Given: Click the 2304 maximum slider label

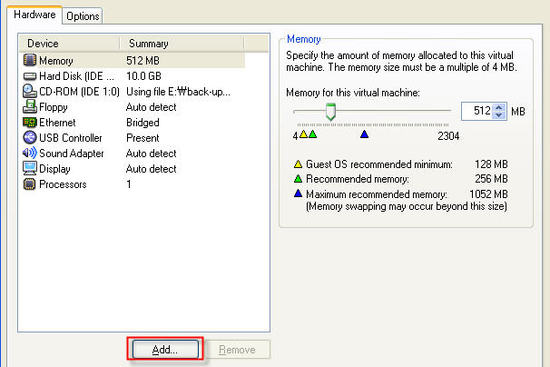Looking at the screenshot, I should coord(448,136).
